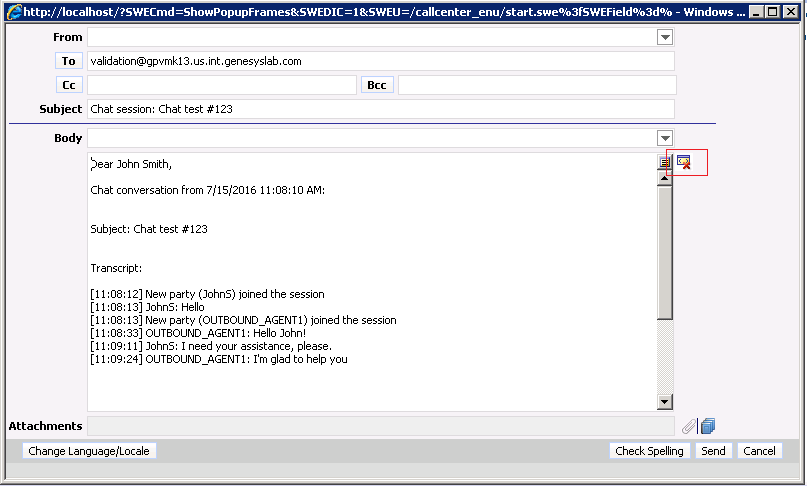Image resolution: width=807 pixels, height=486 pixels.
Task: Cancel the email message
Action: point(759,451)
